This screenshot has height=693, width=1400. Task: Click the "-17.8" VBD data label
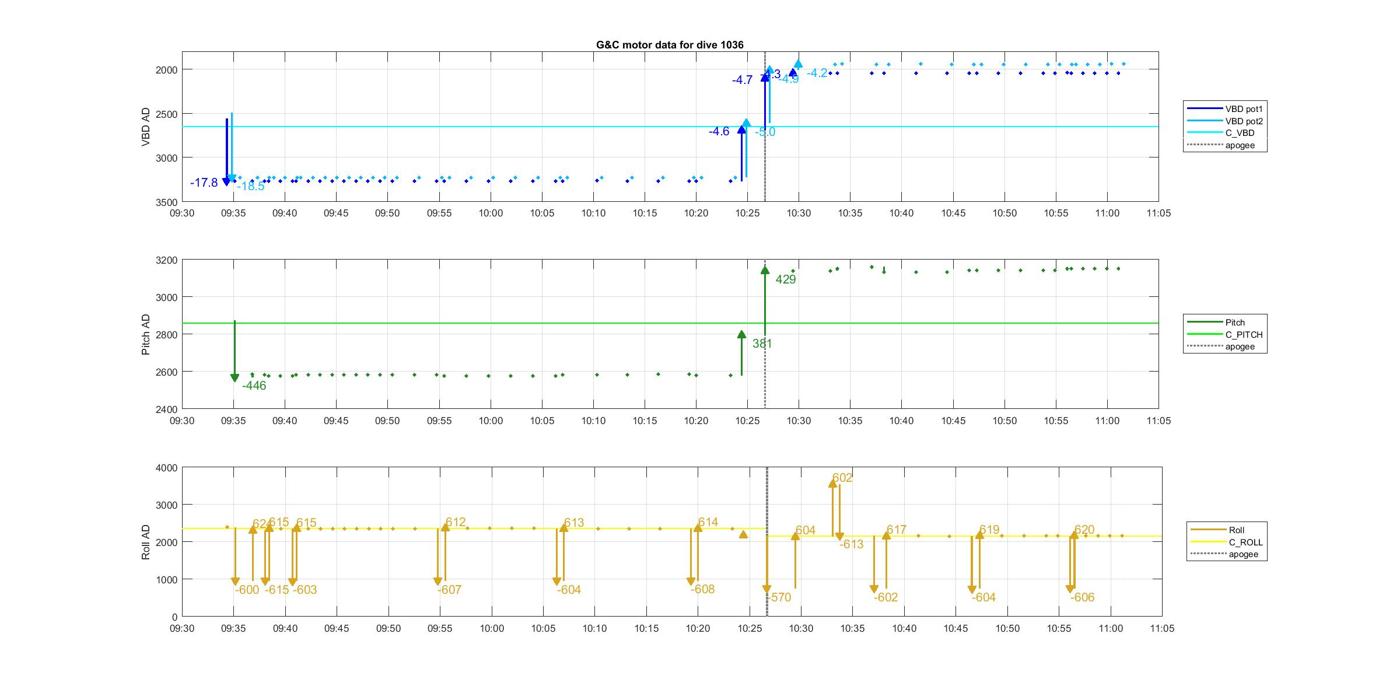pyautogui.click(x=204, y=183)
